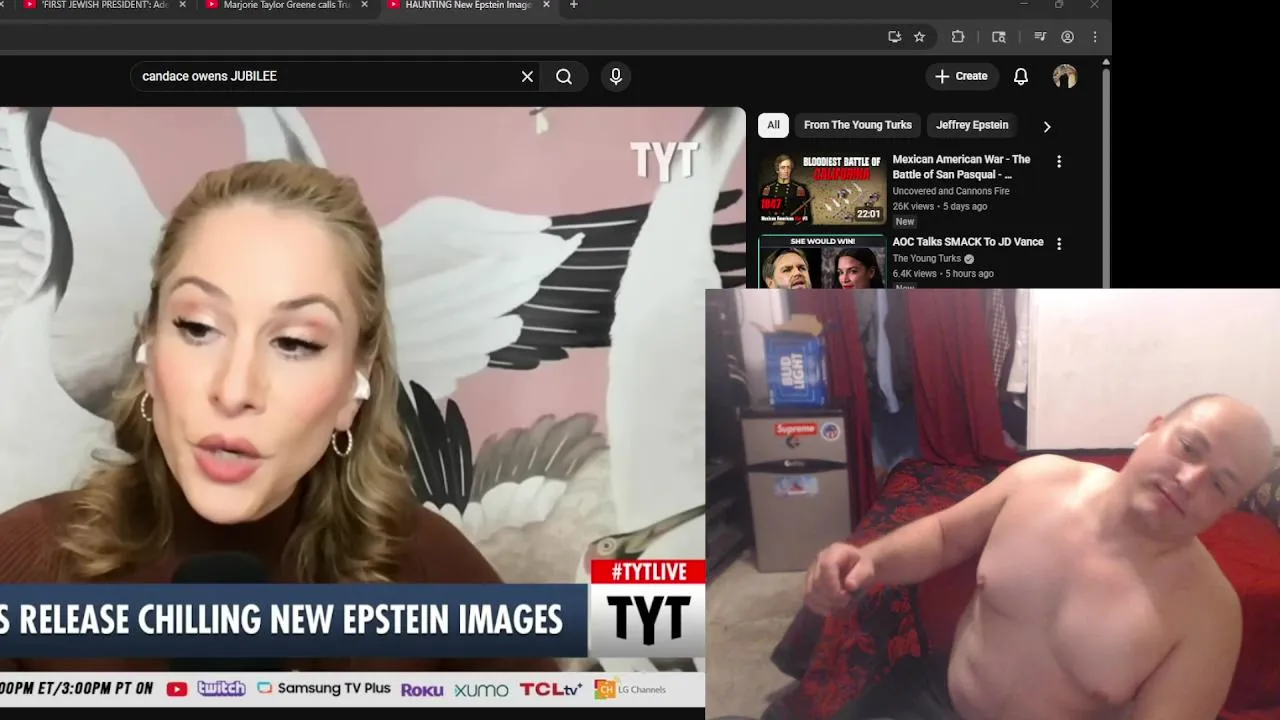Click the '26K views · 5 days ago' text
The width and height of the screenshot is (1280, 720).
click(x=940, y=206)
